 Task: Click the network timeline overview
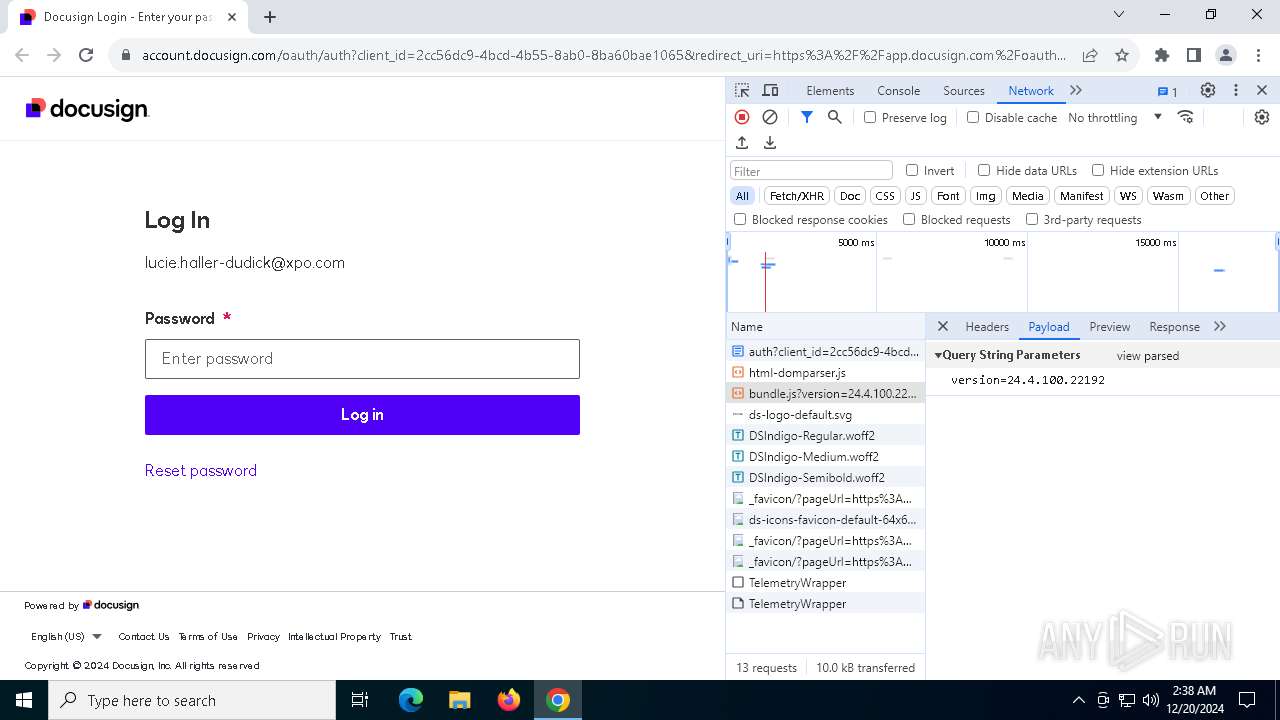[1003, 272]
